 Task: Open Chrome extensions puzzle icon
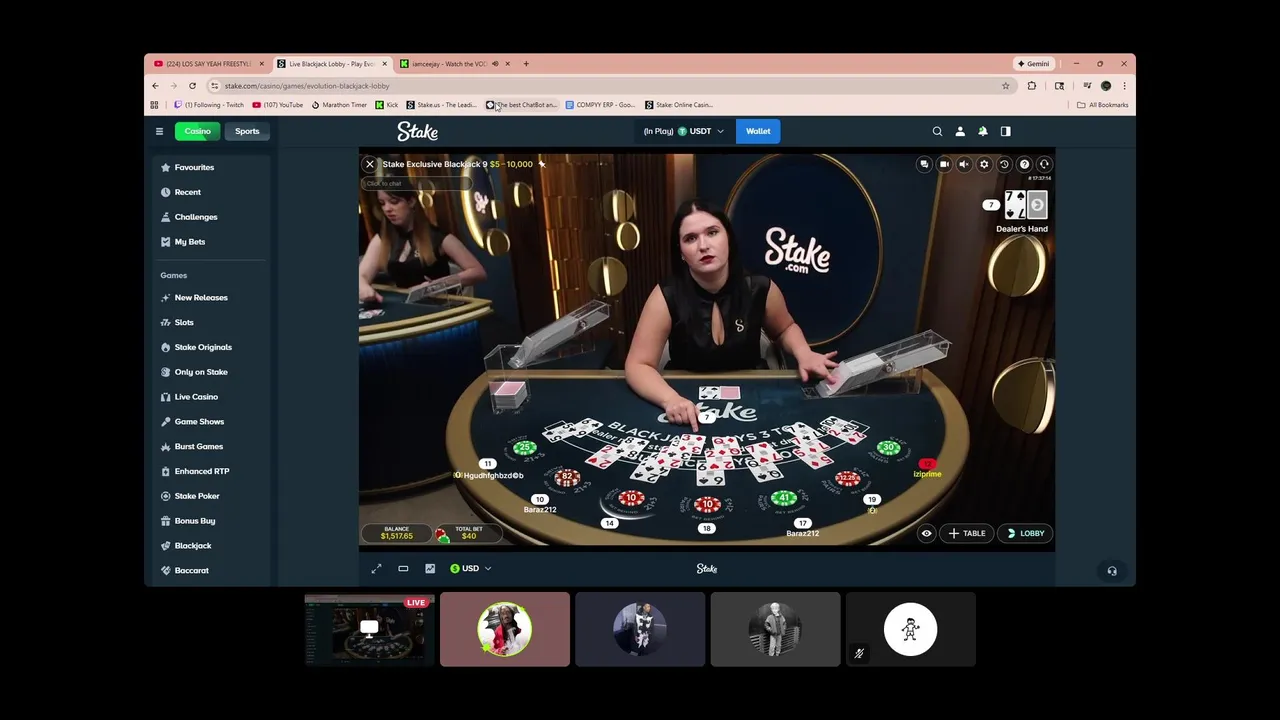pos(1032,86)
